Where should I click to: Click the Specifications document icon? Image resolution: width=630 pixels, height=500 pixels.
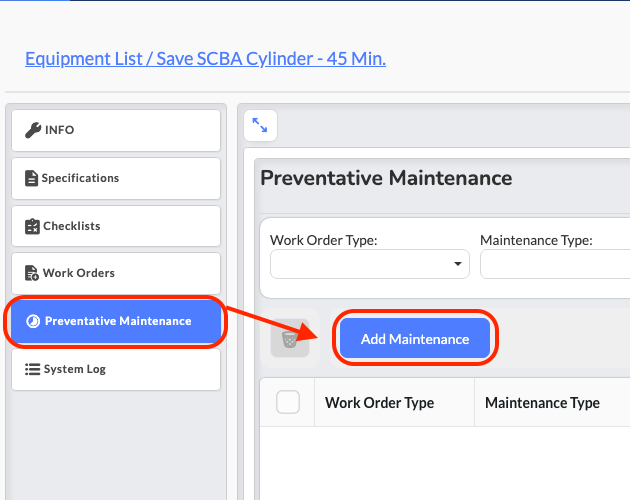coord(32,178)
